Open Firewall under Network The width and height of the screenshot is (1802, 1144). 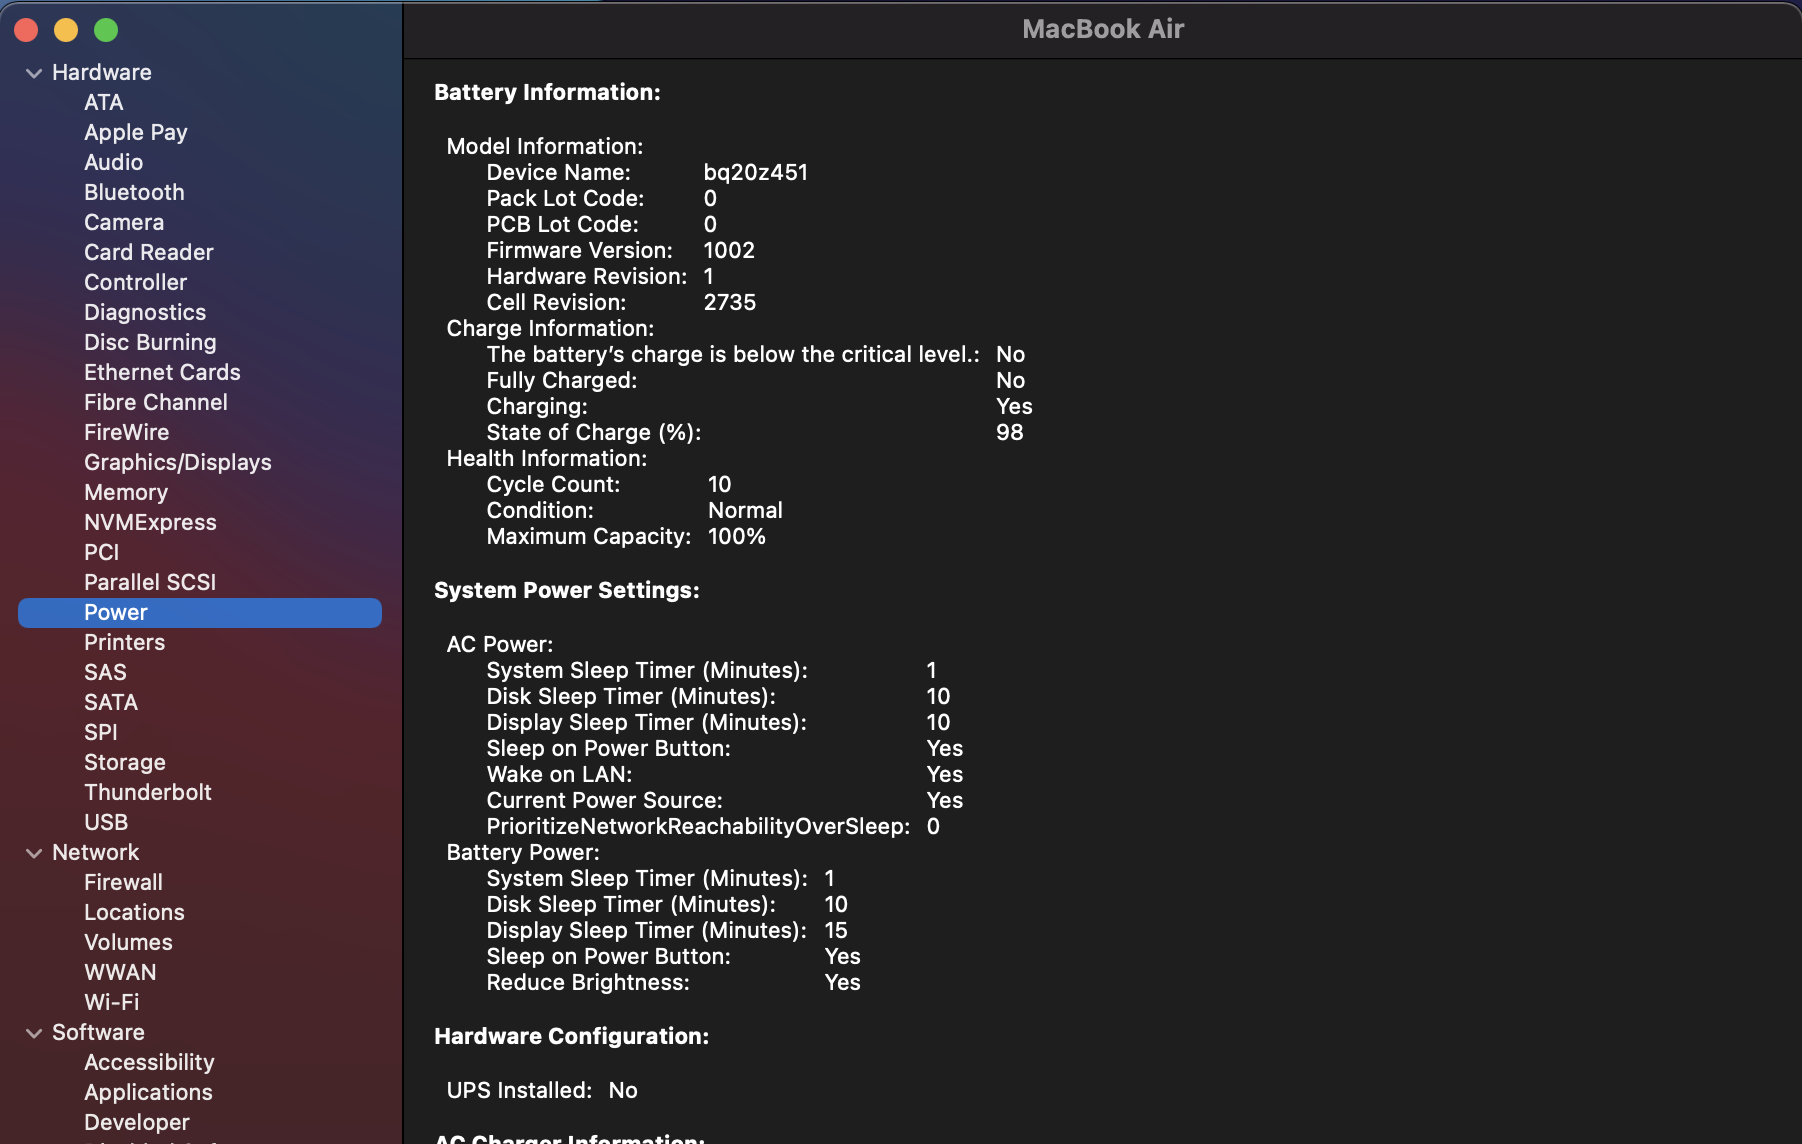point(124,883)
